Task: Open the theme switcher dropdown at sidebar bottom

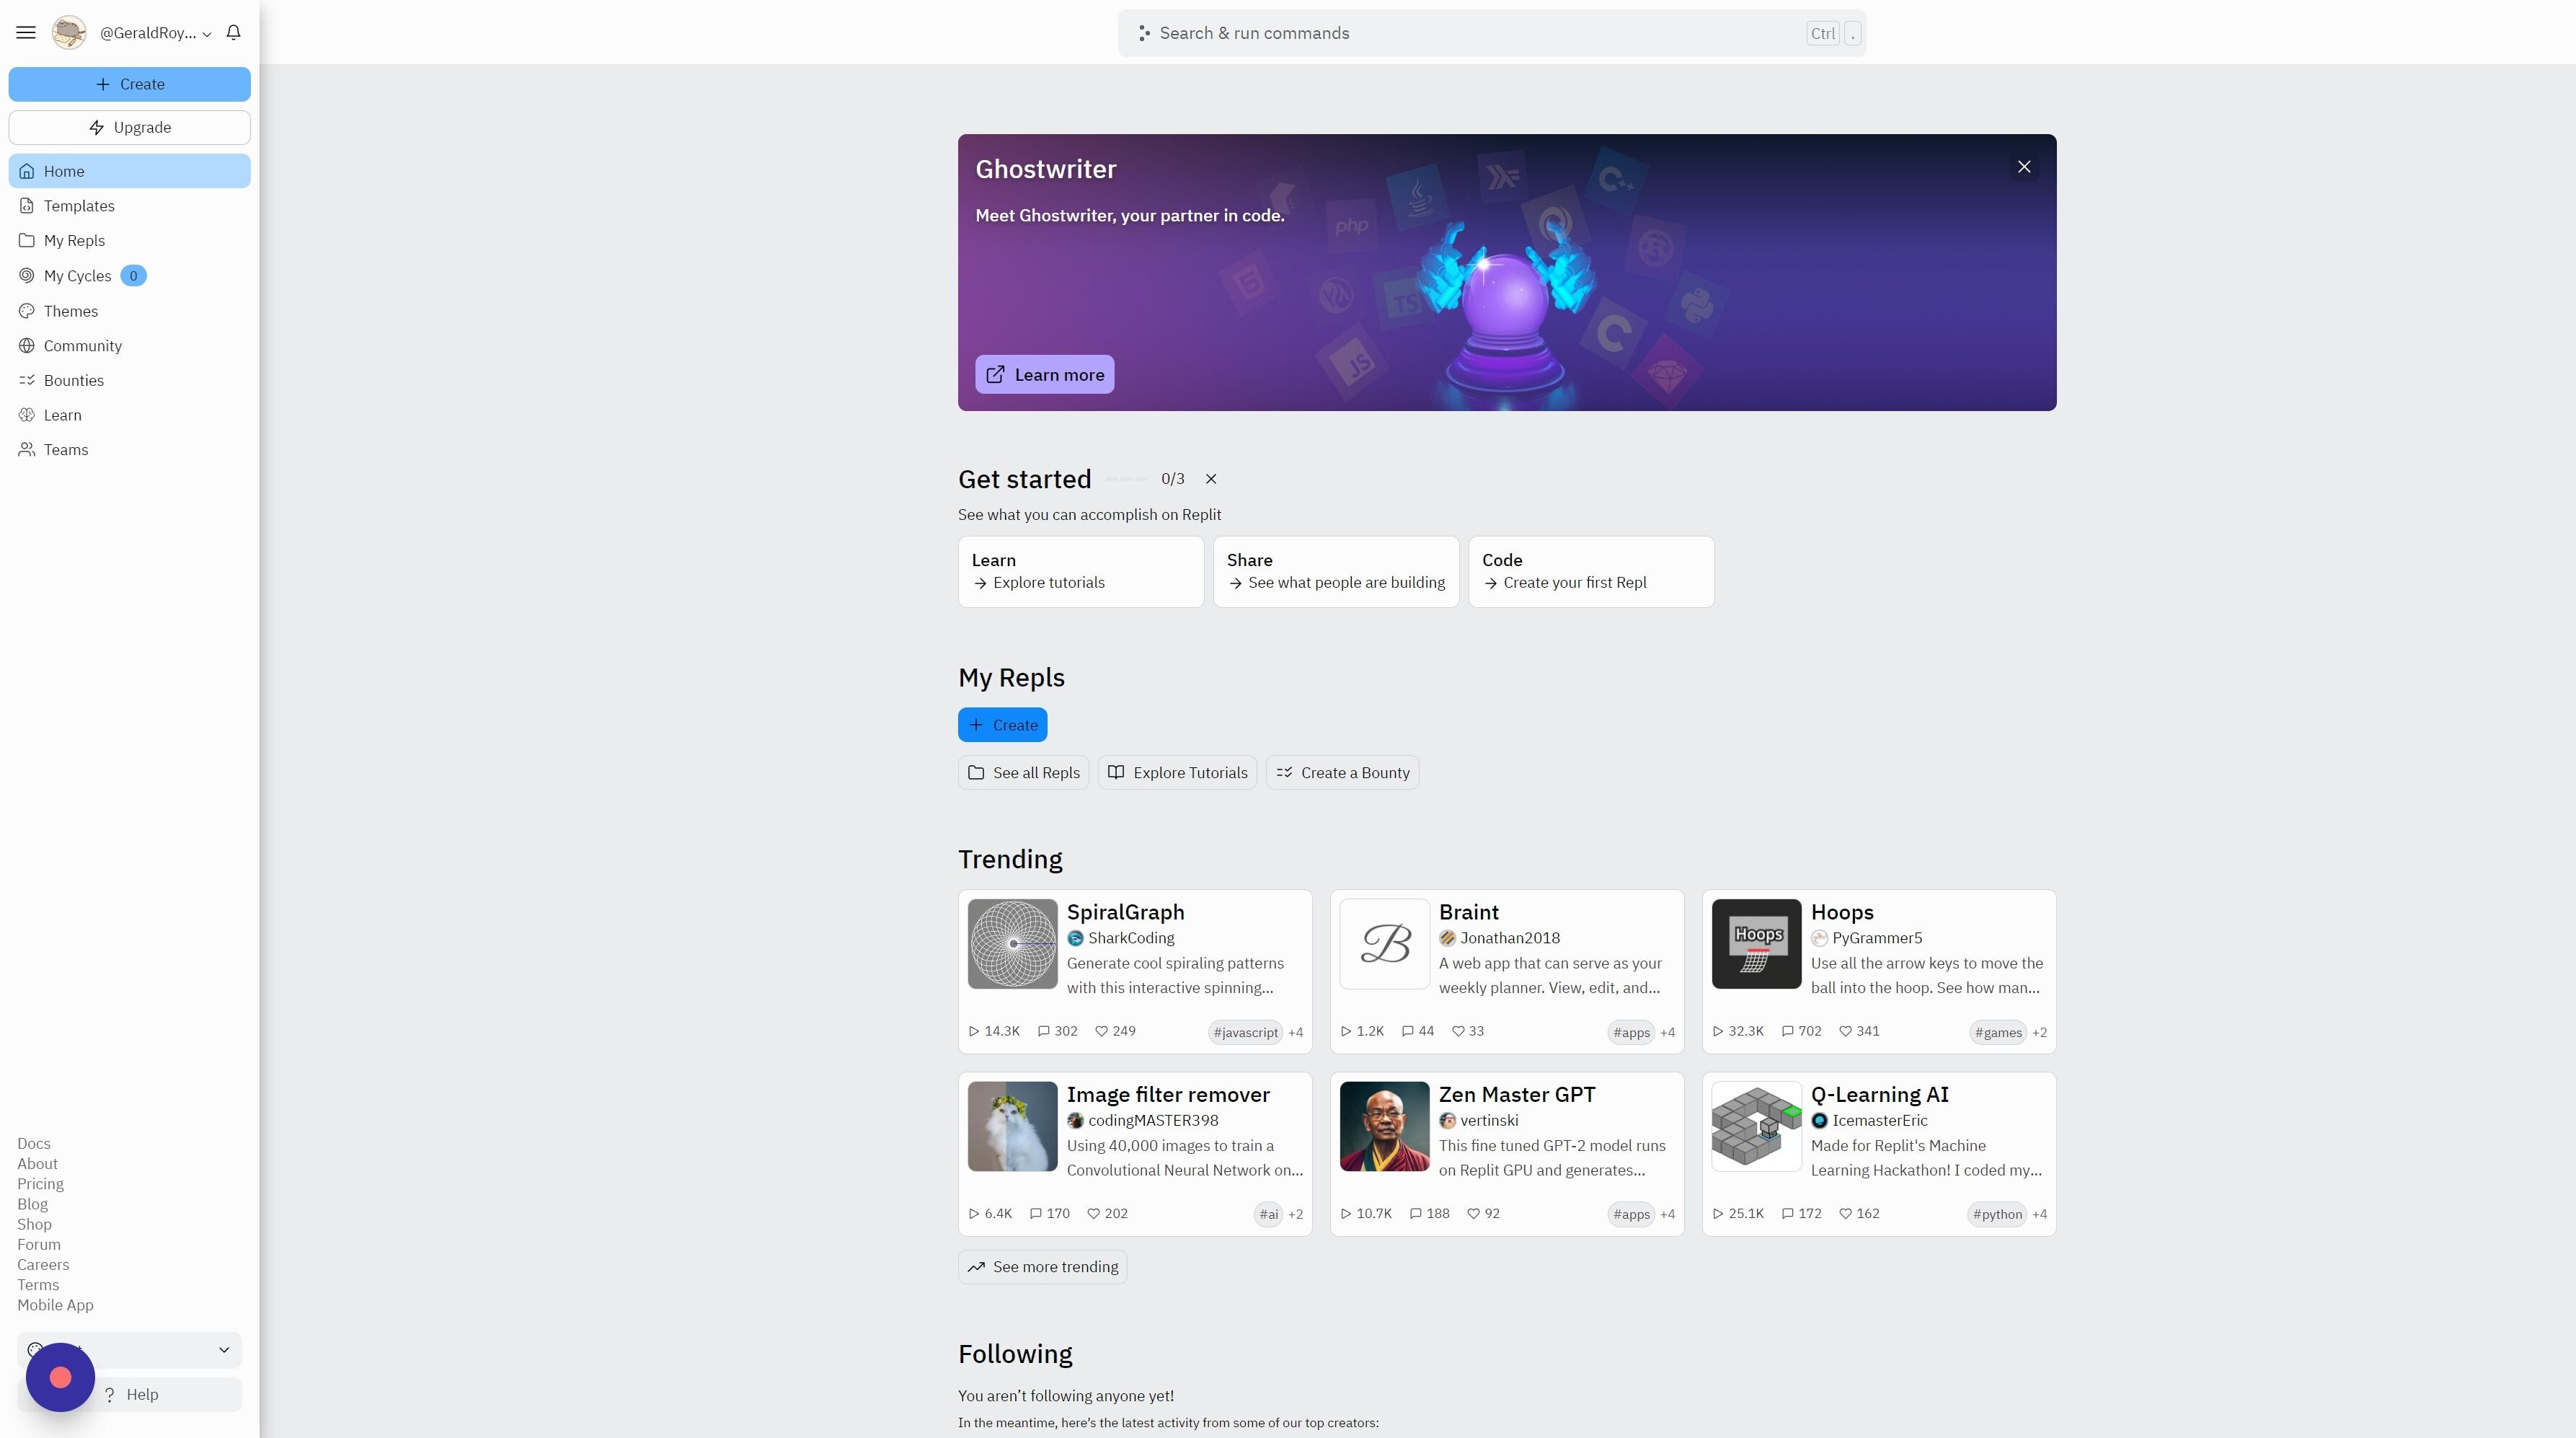Action: pyautogui.click(x=223, y=1350)
